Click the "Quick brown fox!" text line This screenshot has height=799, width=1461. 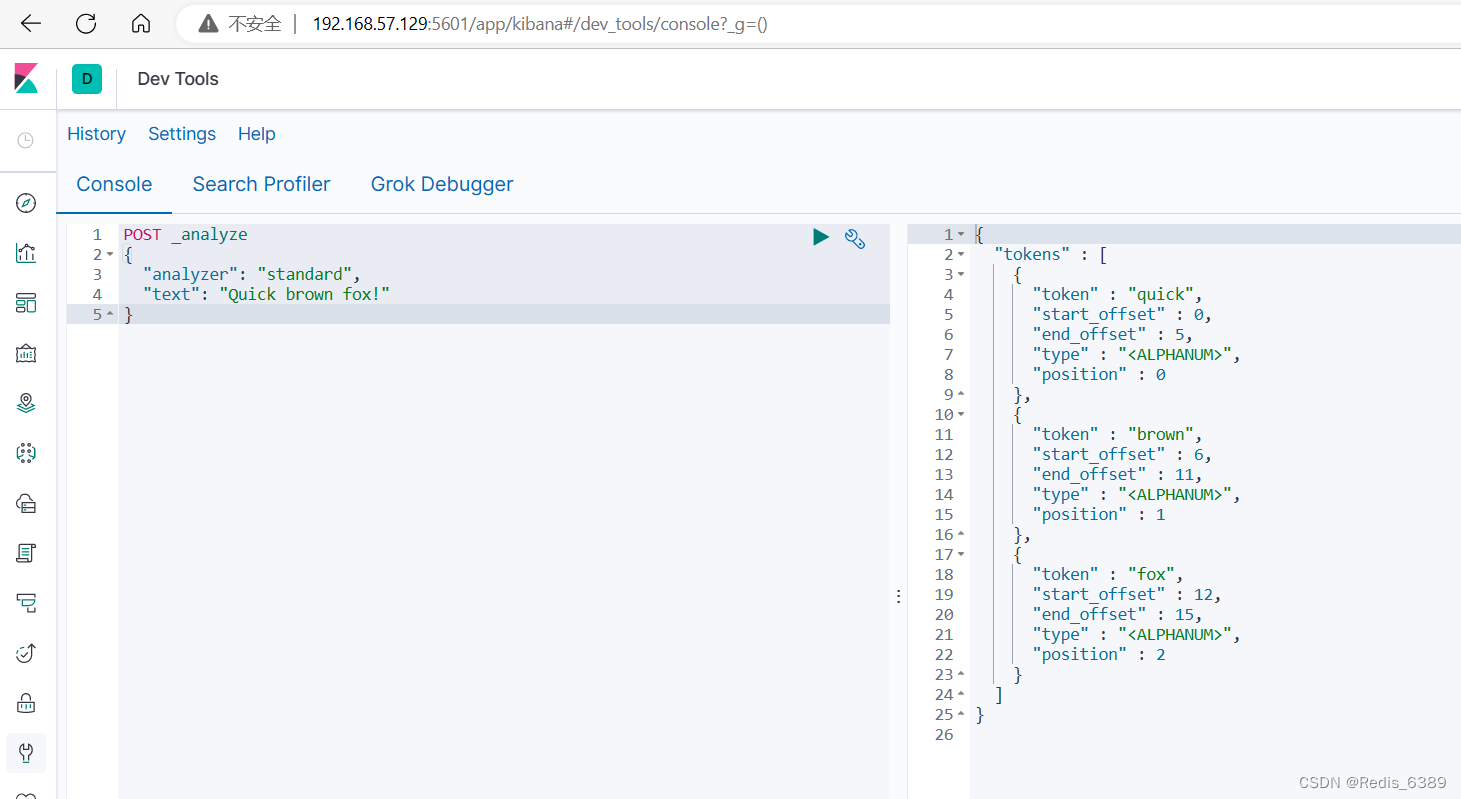pos(266,294)
